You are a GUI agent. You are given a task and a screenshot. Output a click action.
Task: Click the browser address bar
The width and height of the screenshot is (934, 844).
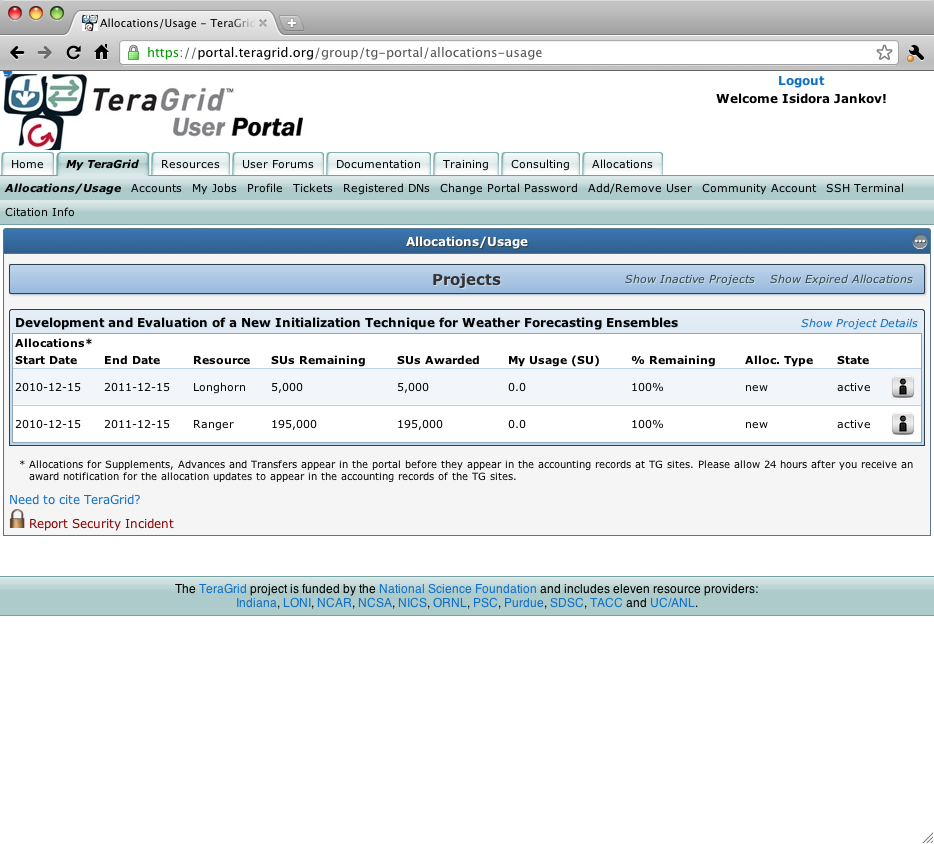[x=500, y=53]
